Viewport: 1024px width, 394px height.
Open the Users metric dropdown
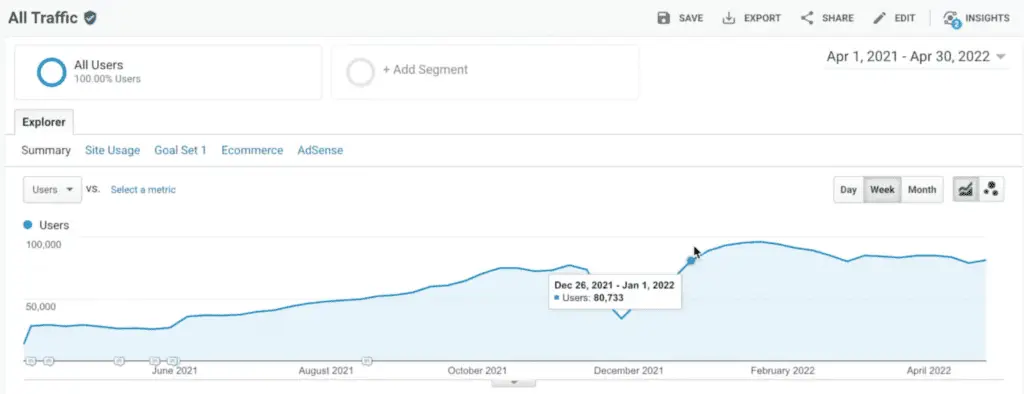[52, 189]
